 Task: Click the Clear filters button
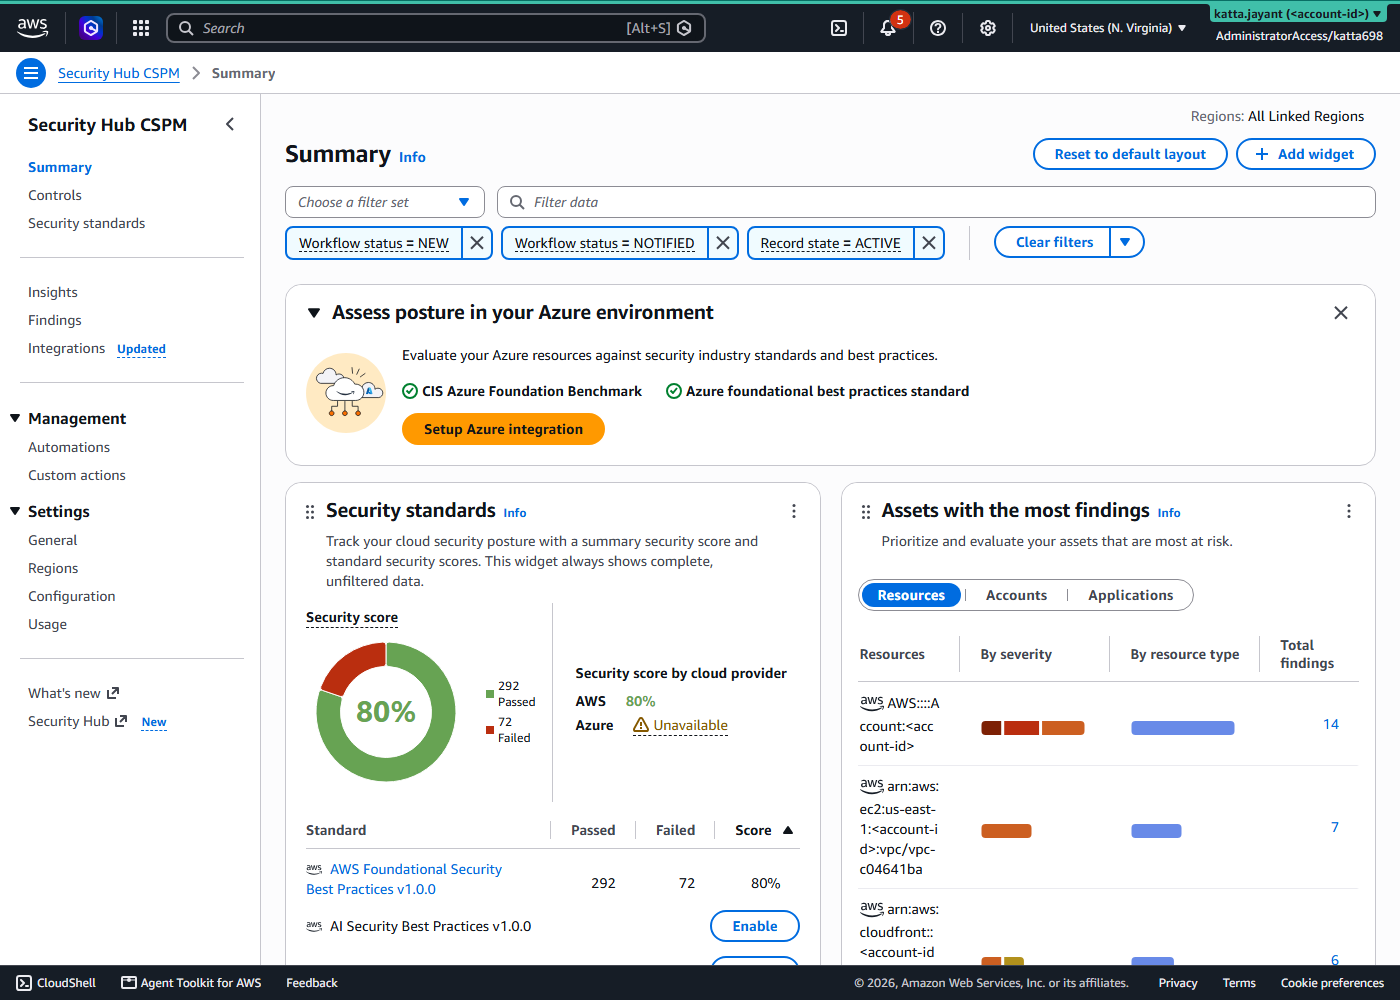[x=1053, y=242]
